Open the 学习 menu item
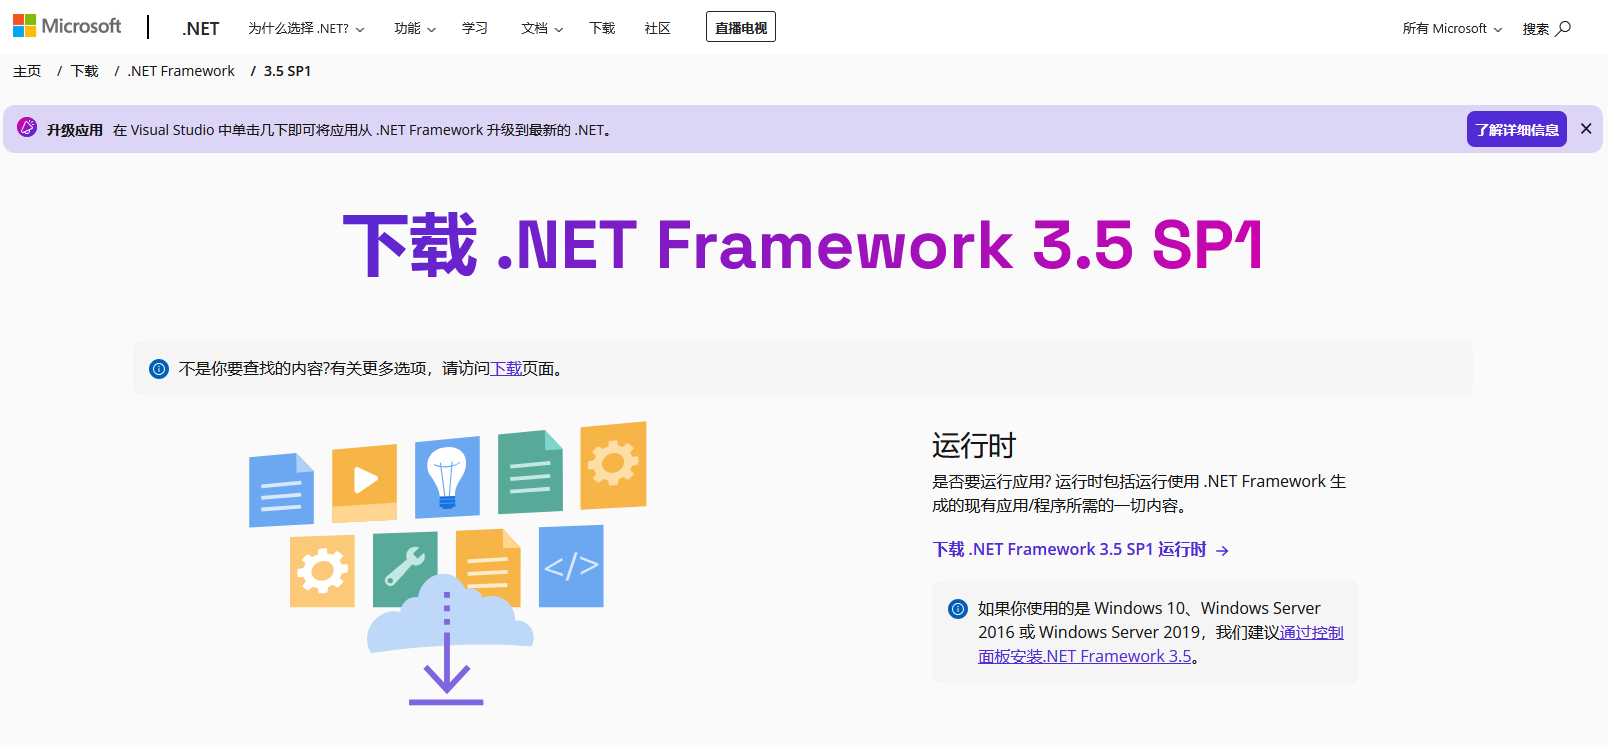Viewport: 1608px width, 745px height. click(475, 28)
